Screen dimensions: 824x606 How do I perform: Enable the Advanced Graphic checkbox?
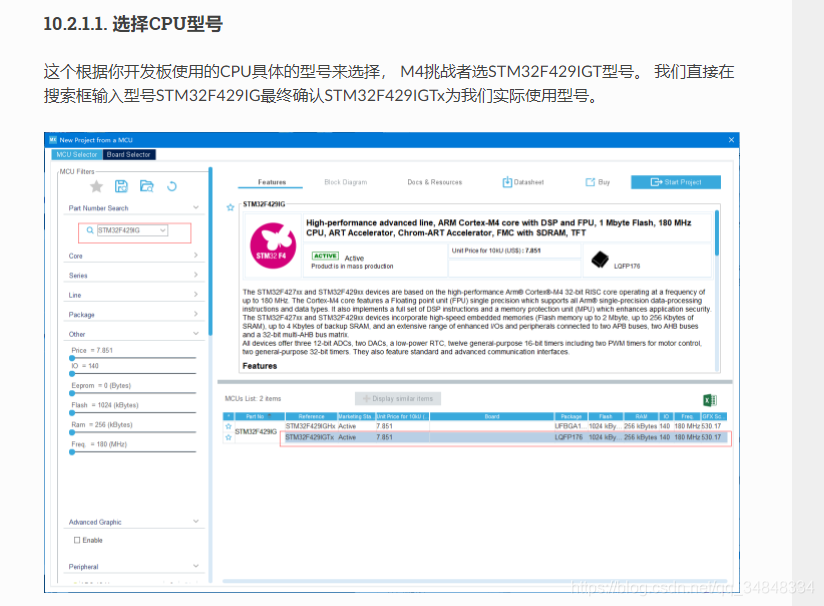point(77,540)
